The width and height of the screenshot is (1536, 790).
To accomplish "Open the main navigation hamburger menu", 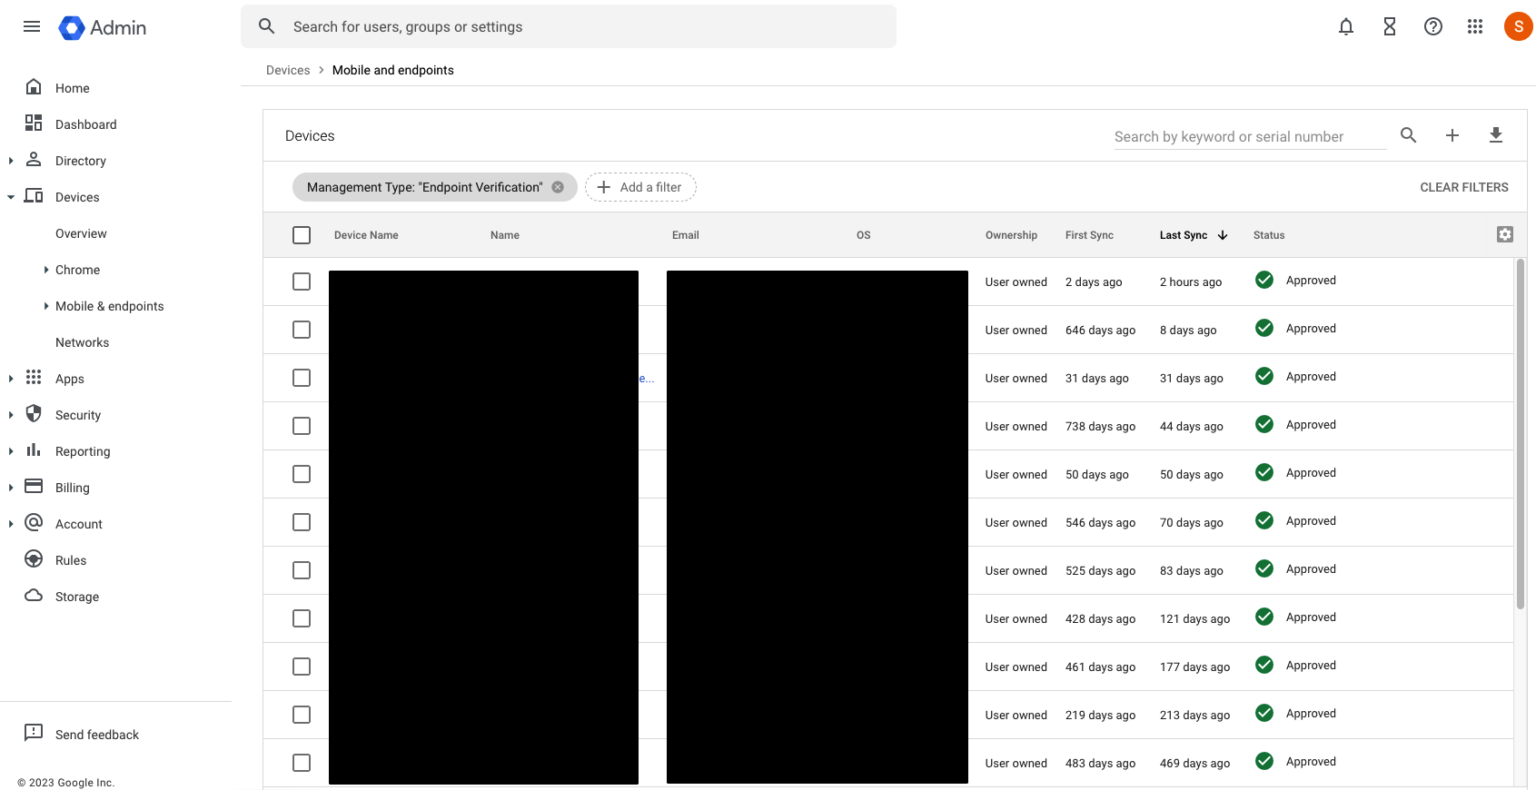I will click(x=31, y=26).
